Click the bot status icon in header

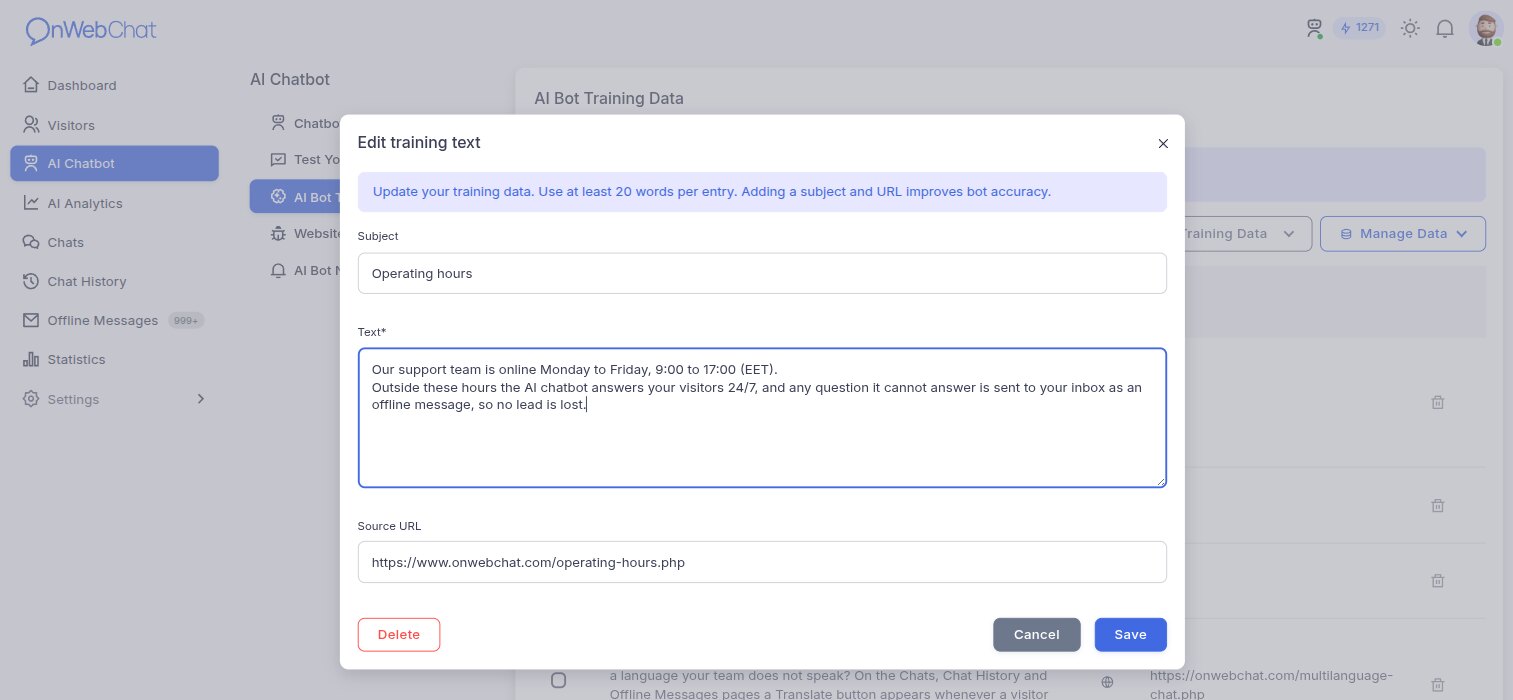click(1314, 29)
